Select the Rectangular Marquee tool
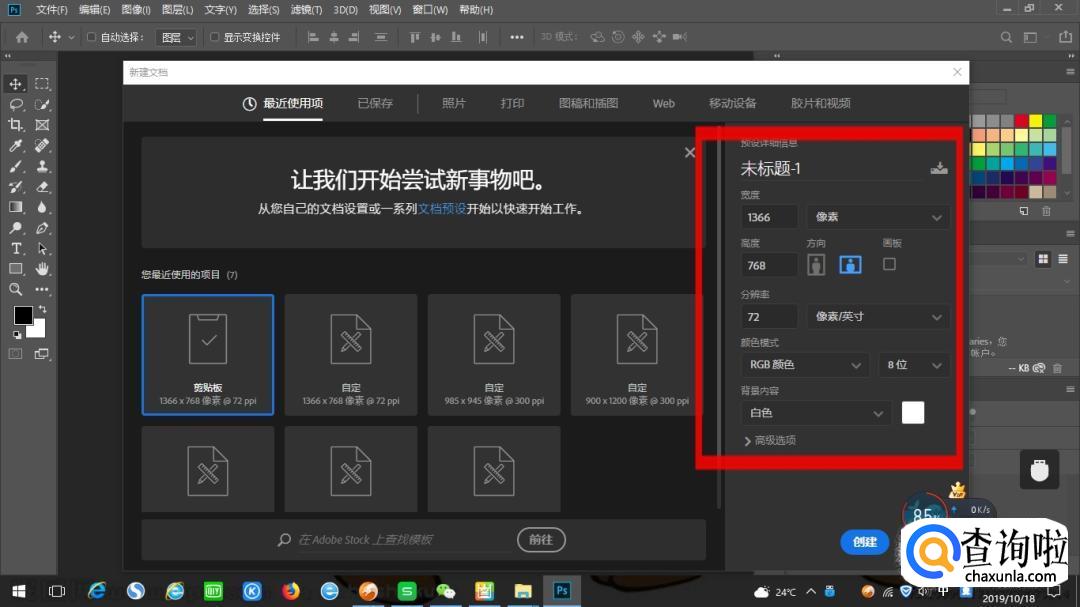The height and width of the screenshot is (607, 1080). click(43, 84)
